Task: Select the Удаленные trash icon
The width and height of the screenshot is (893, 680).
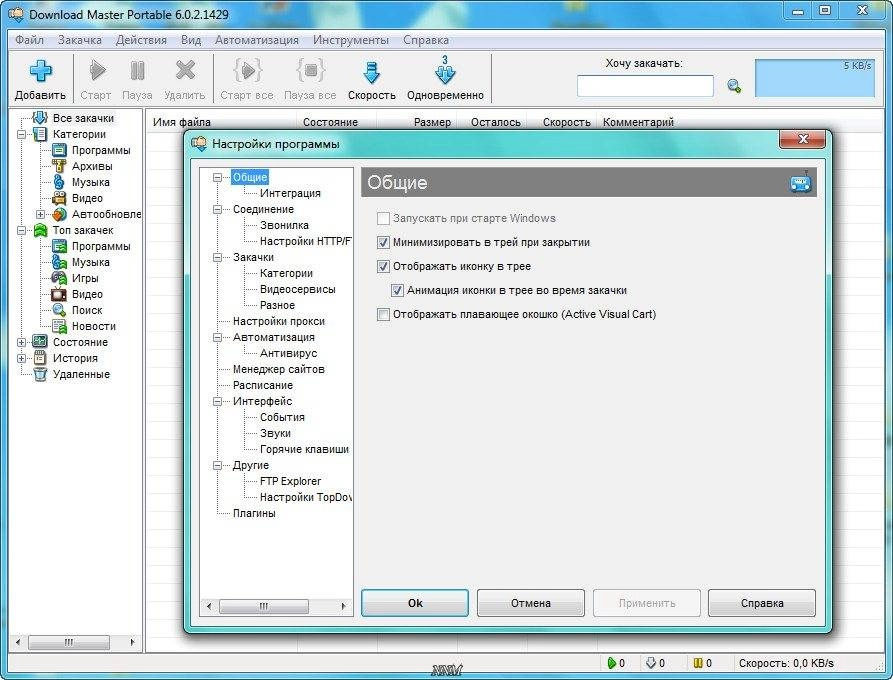Action: 40,374
